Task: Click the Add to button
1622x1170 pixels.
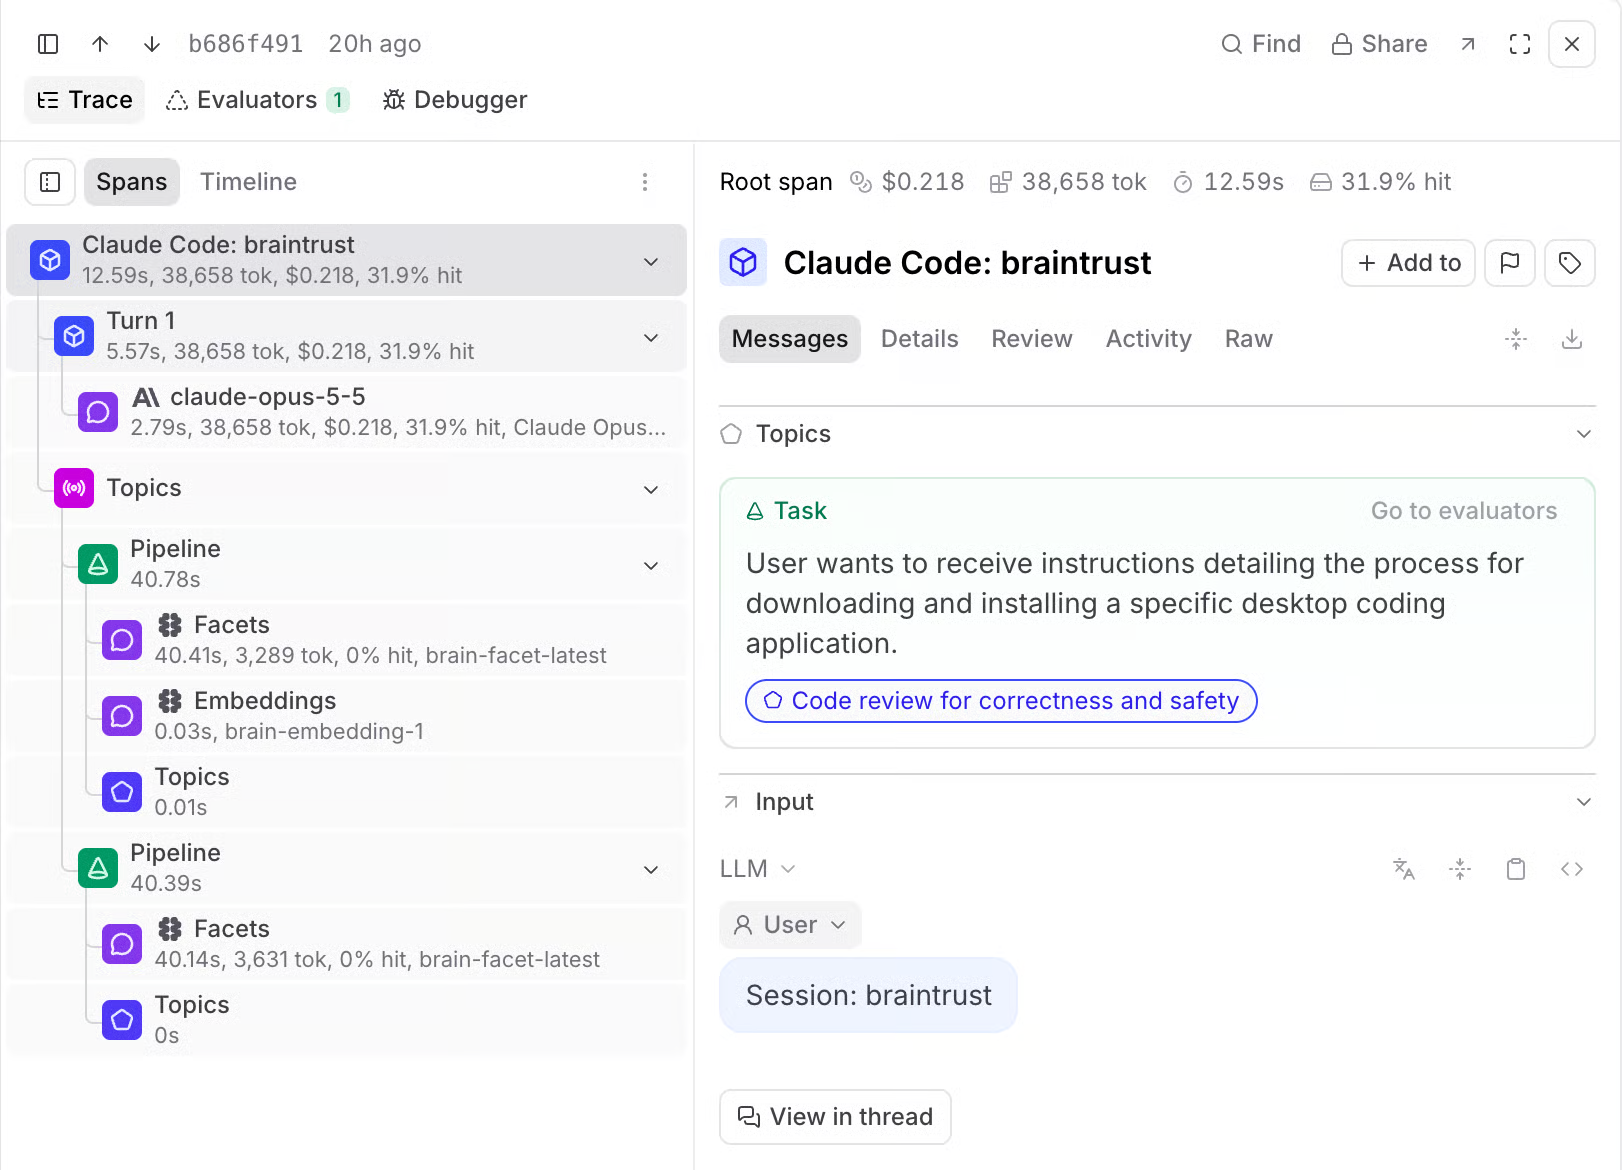Action: 1408,263
